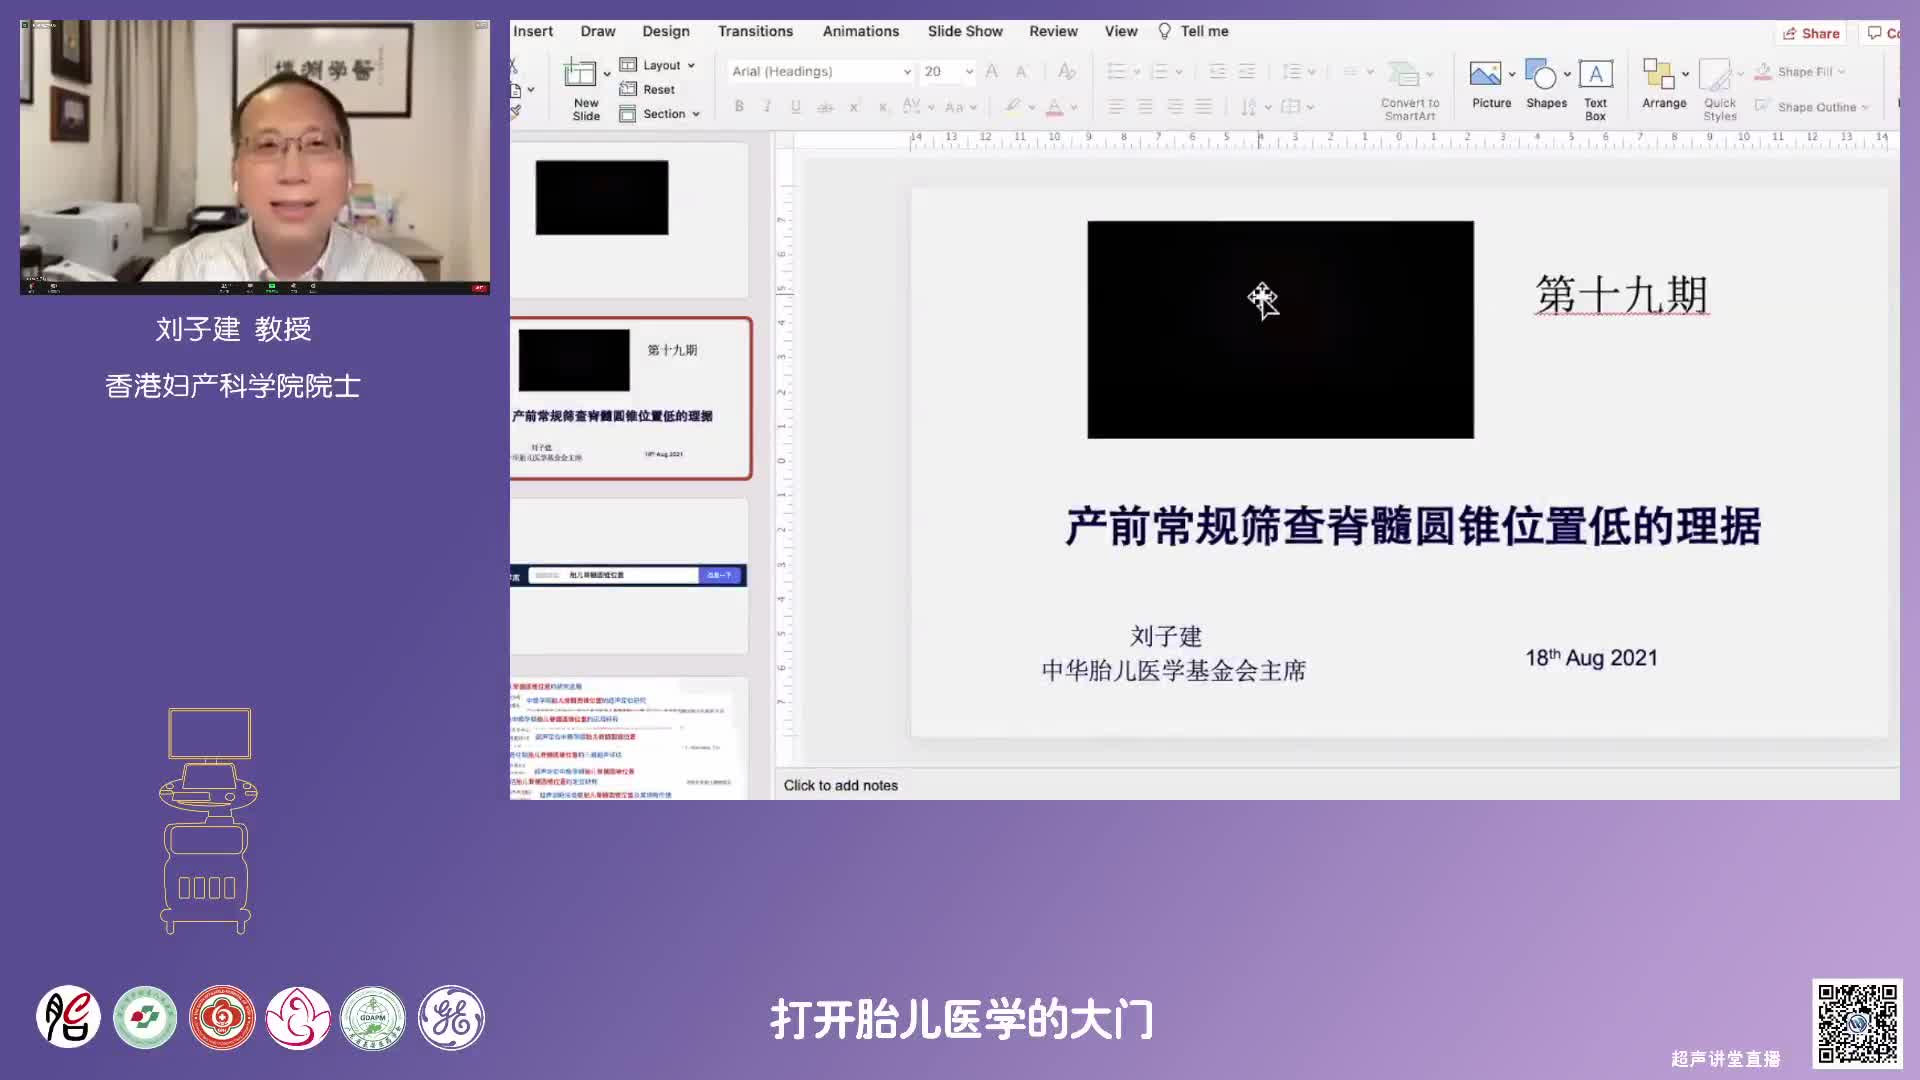Image resolution: width=1920 pixels, height=1080 pixels.
Task: Click the New Slide icon
Action: [580, 74]
